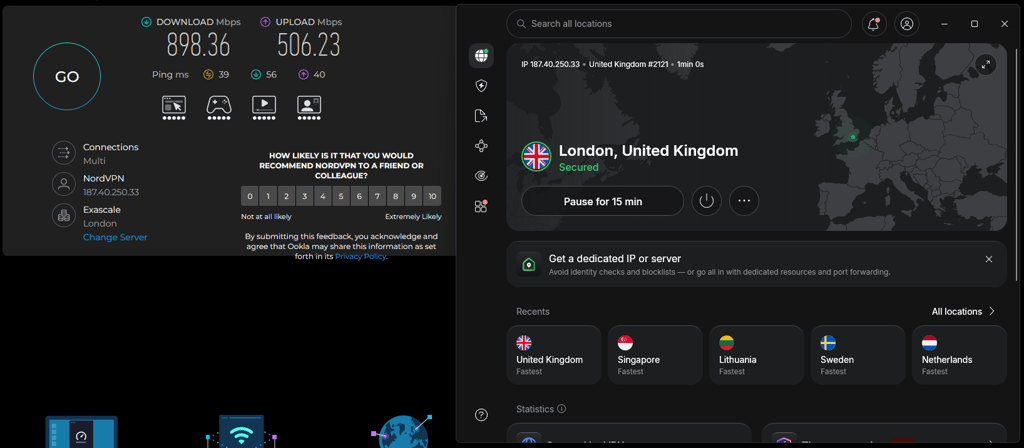Viewport: 1024px width, 448px height.
Task: Dismiss the dedicated IP banner
Action: click(989, 259)
